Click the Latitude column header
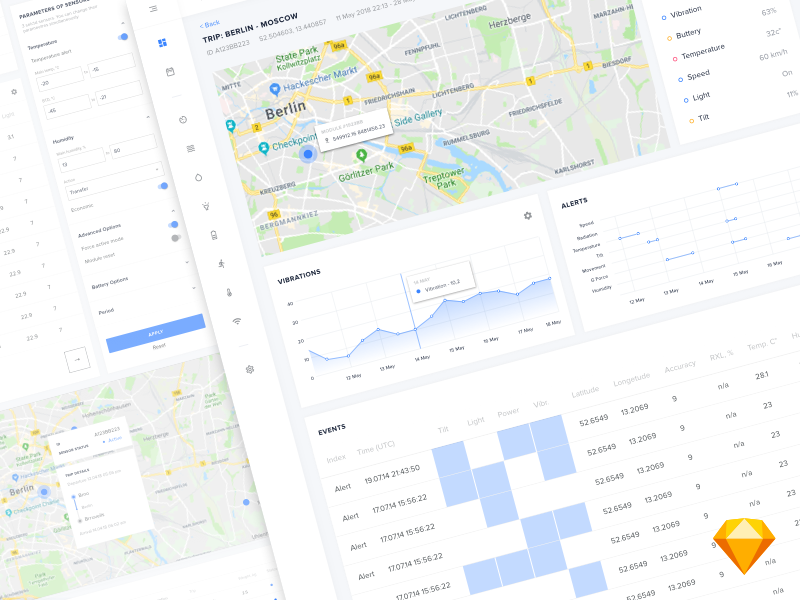 pos(585,391)
